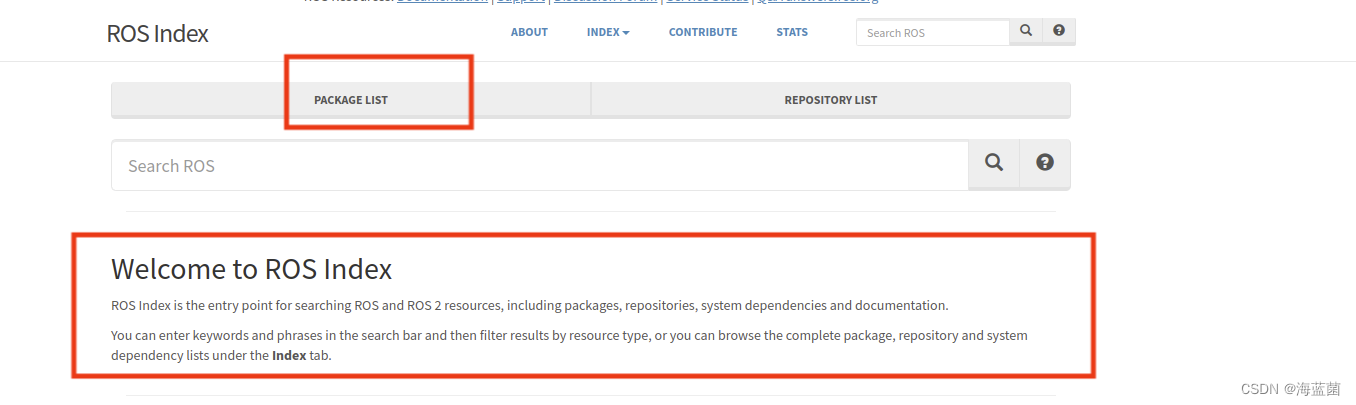Click into the large Search ROS box
This screenshot has height=405, width=1356.
540,165
